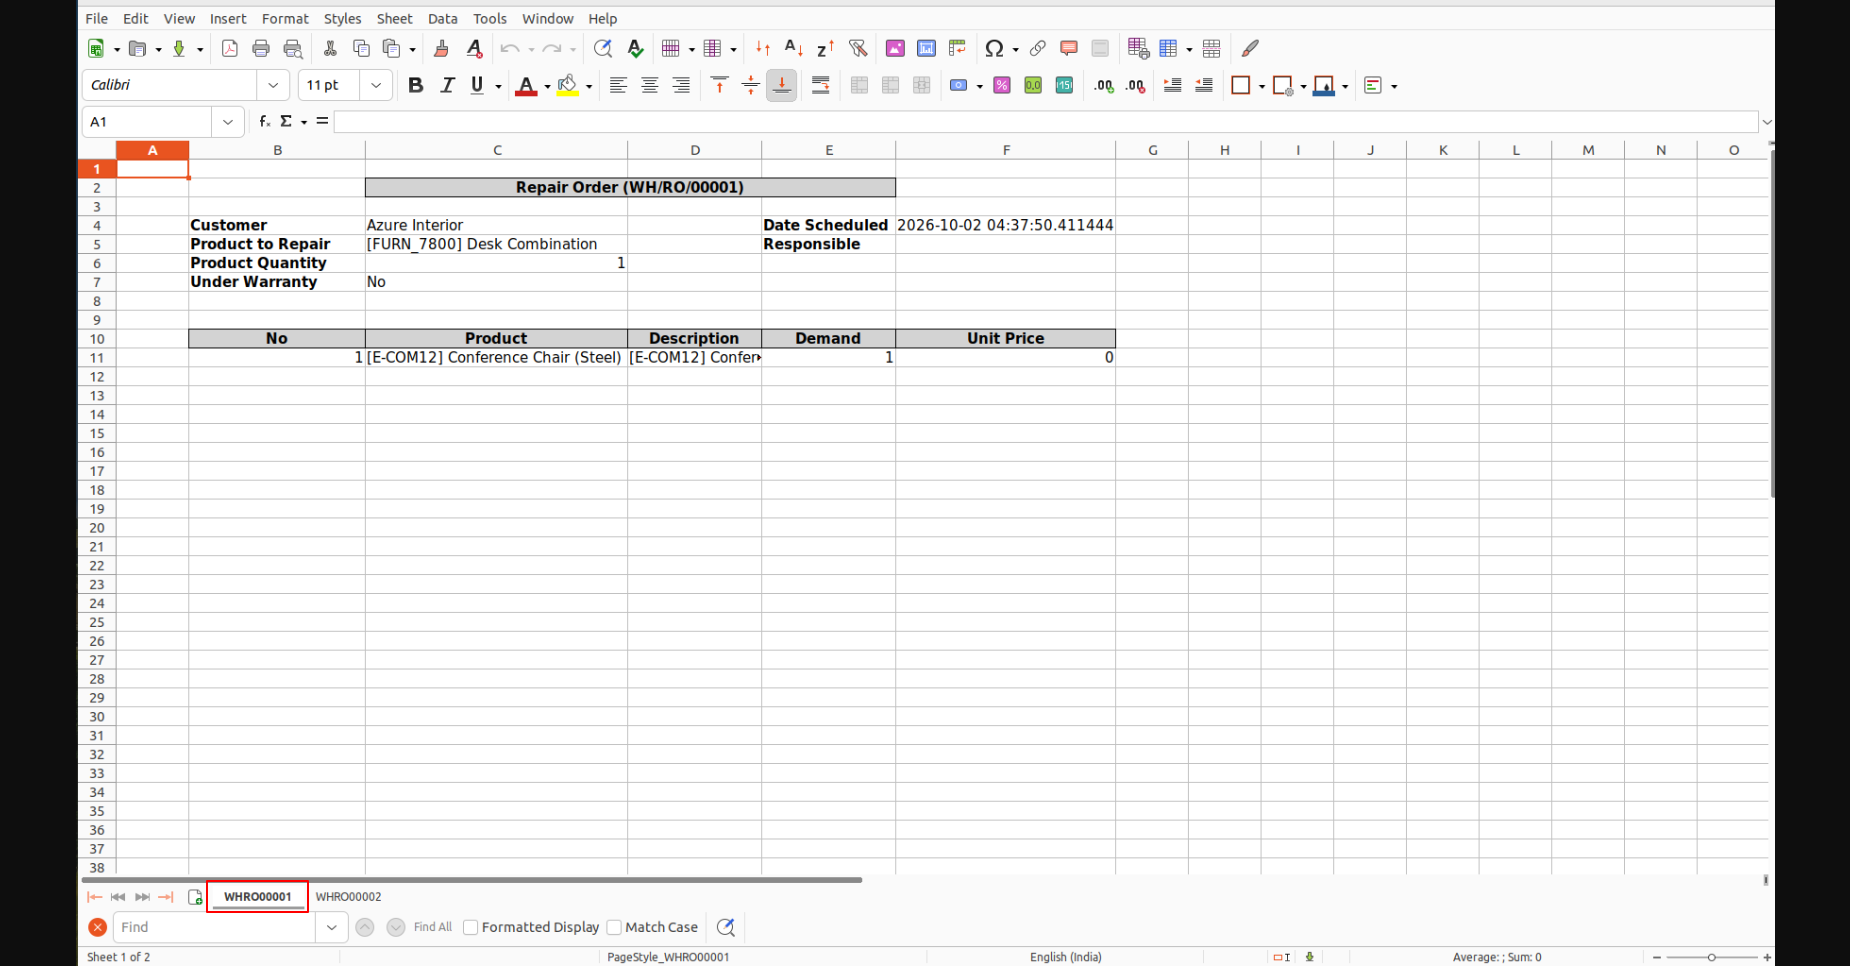This screenshot has width=1850, height=966.
Task: Switch to the WHRO00002 sheet tab
Action: click(x=348, y=897)
